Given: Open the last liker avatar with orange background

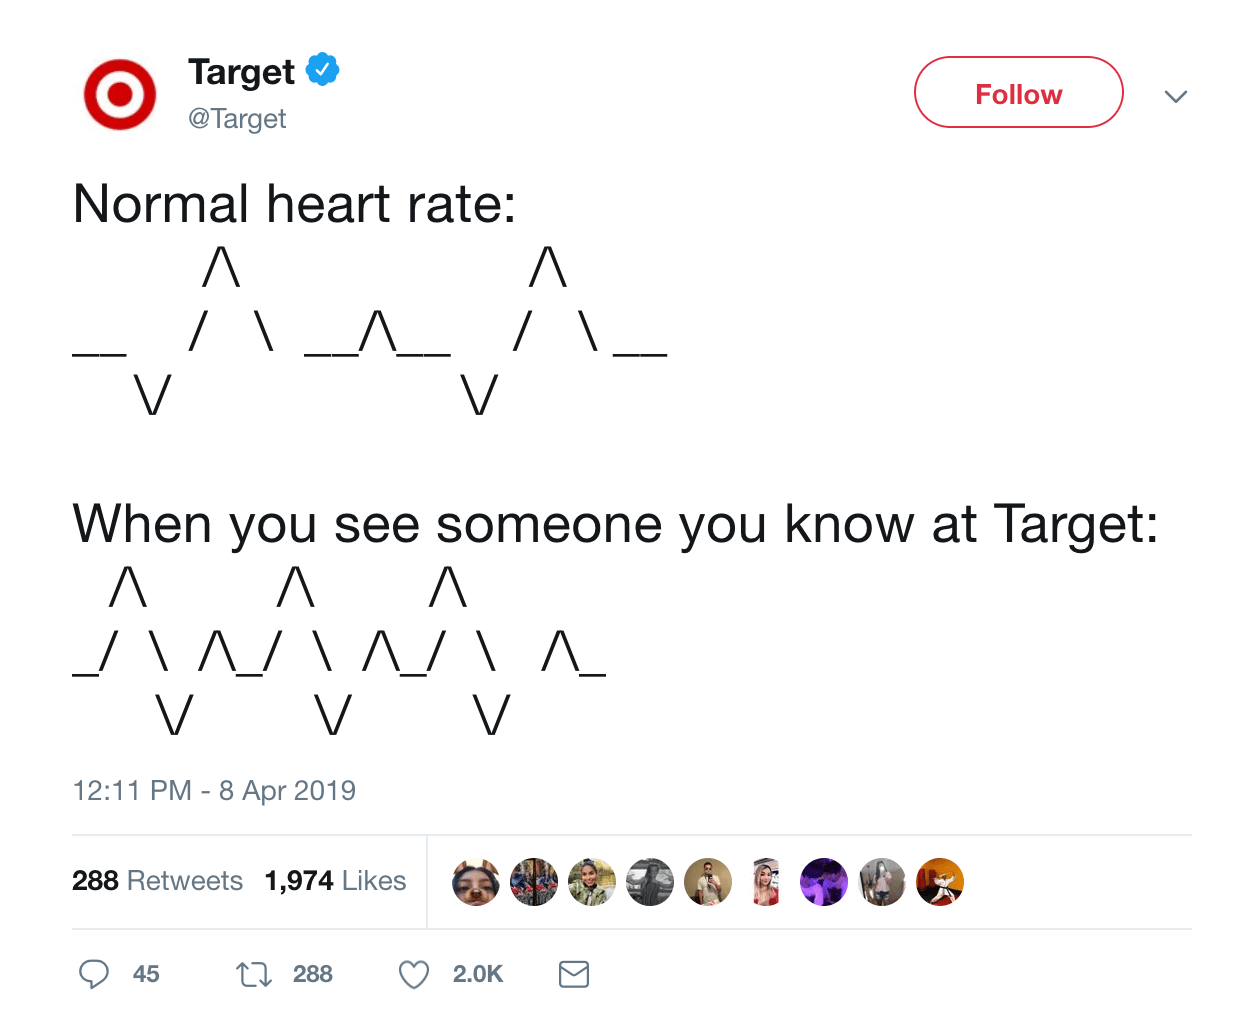Looking at the screenshot, I should (x=939, y=881).
